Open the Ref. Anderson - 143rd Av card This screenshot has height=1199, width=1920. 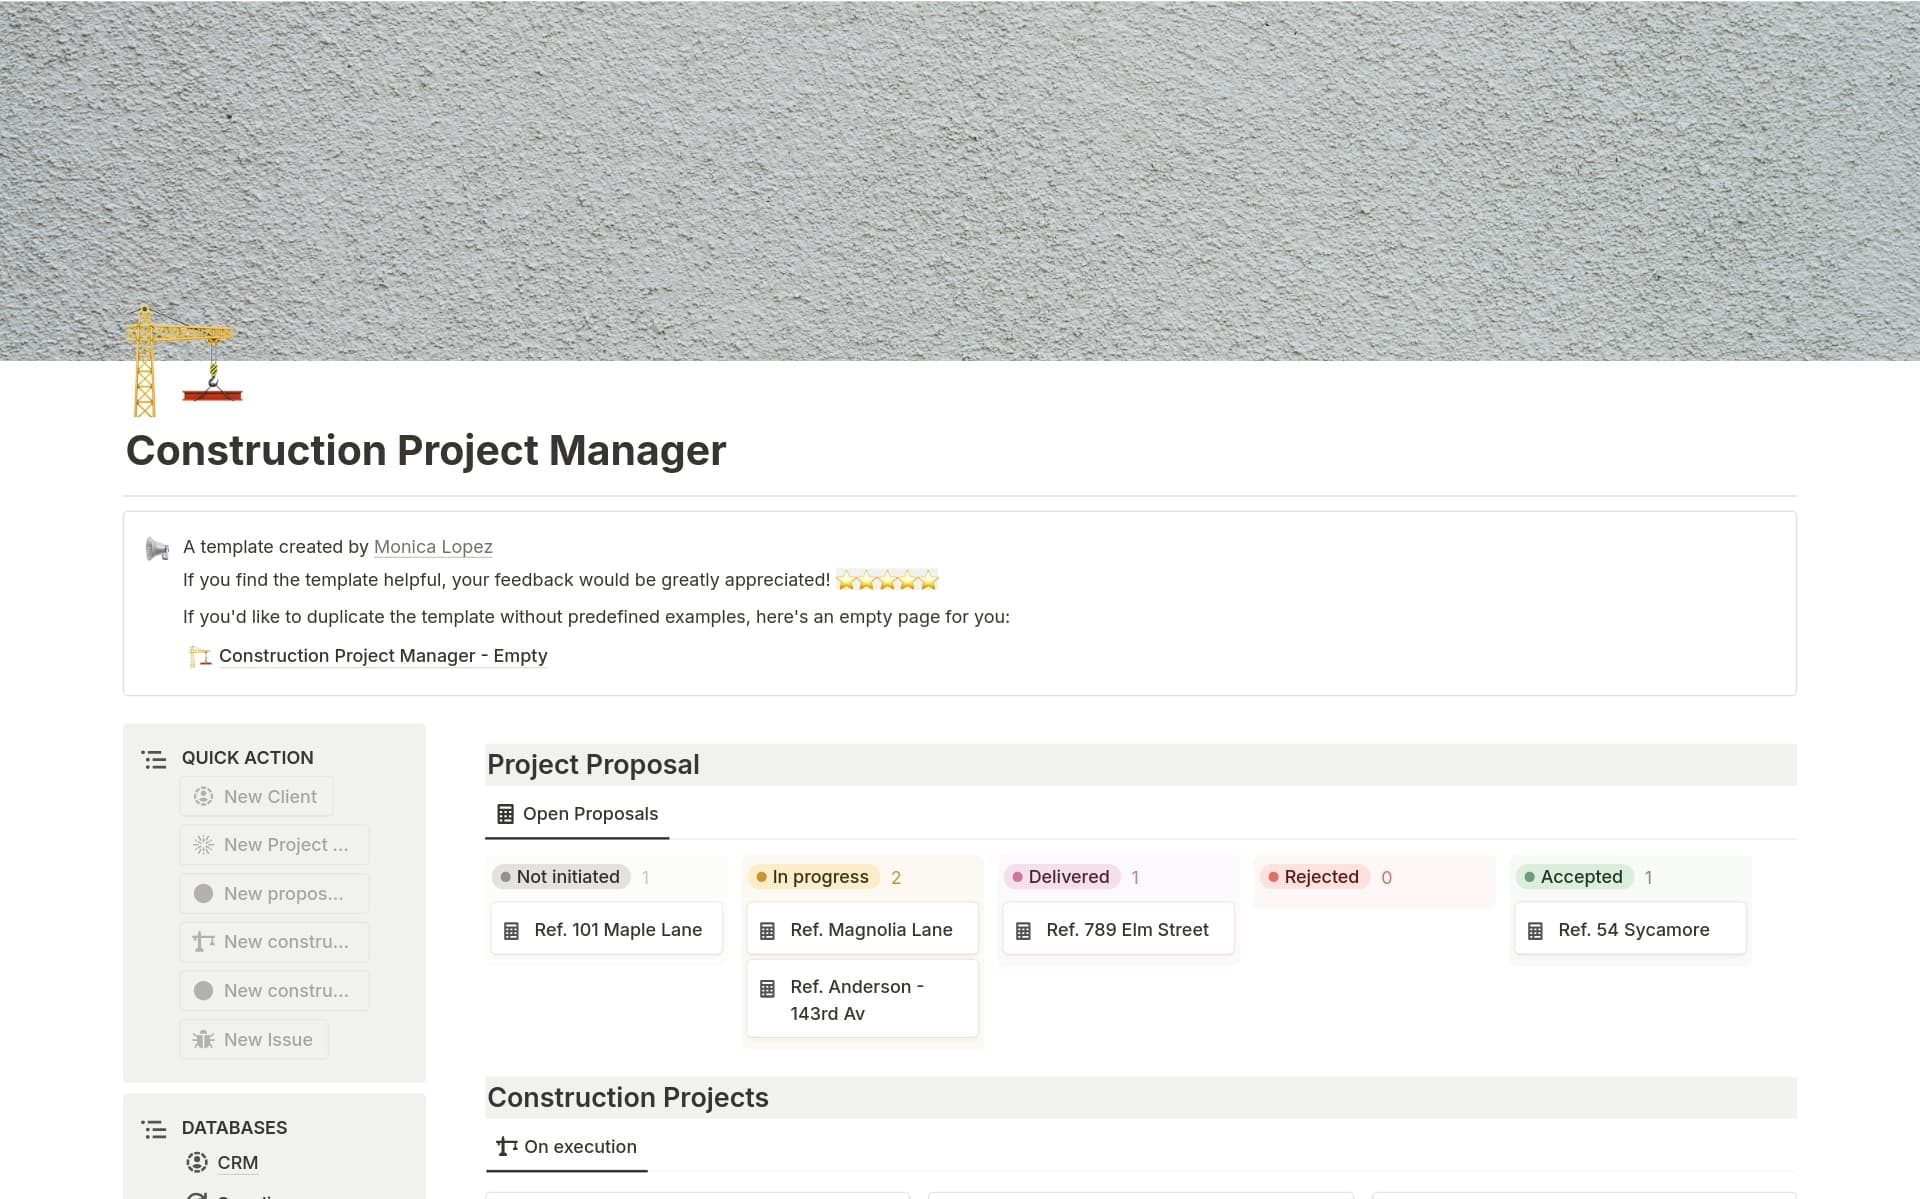tap(857, 1000)
